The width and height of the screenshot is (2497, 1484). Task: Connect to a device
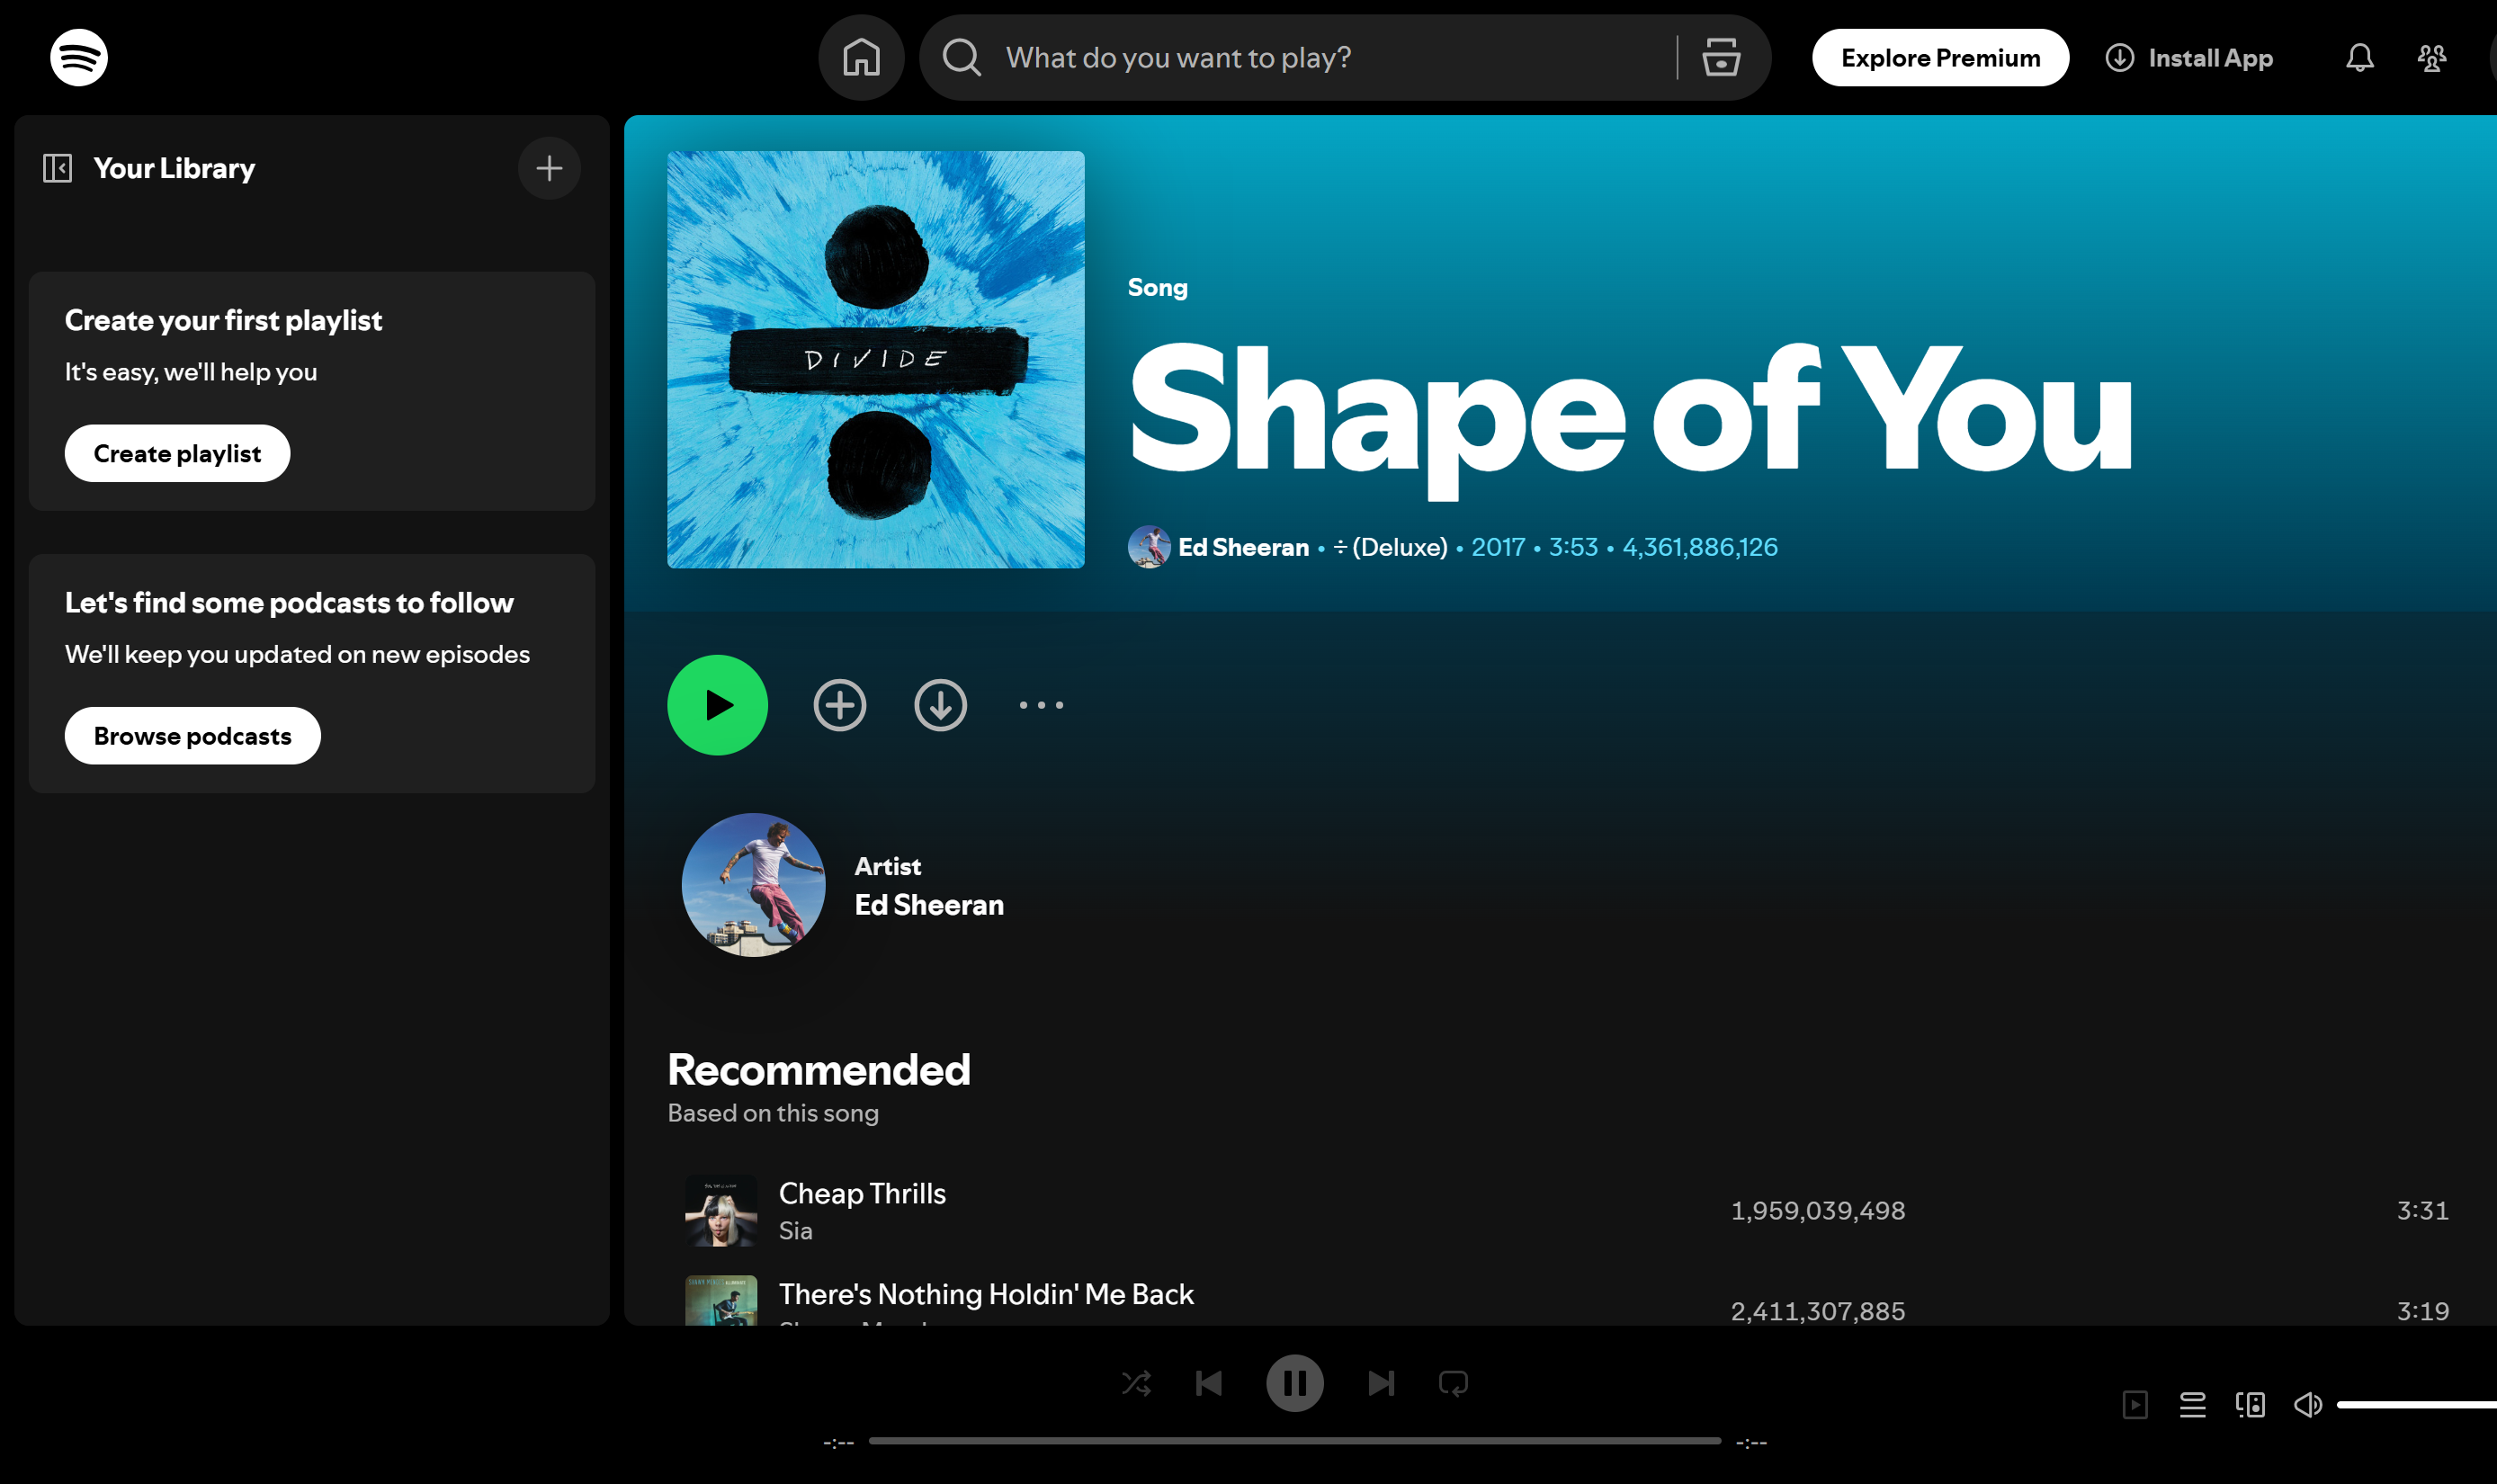coord(2250,1404)
